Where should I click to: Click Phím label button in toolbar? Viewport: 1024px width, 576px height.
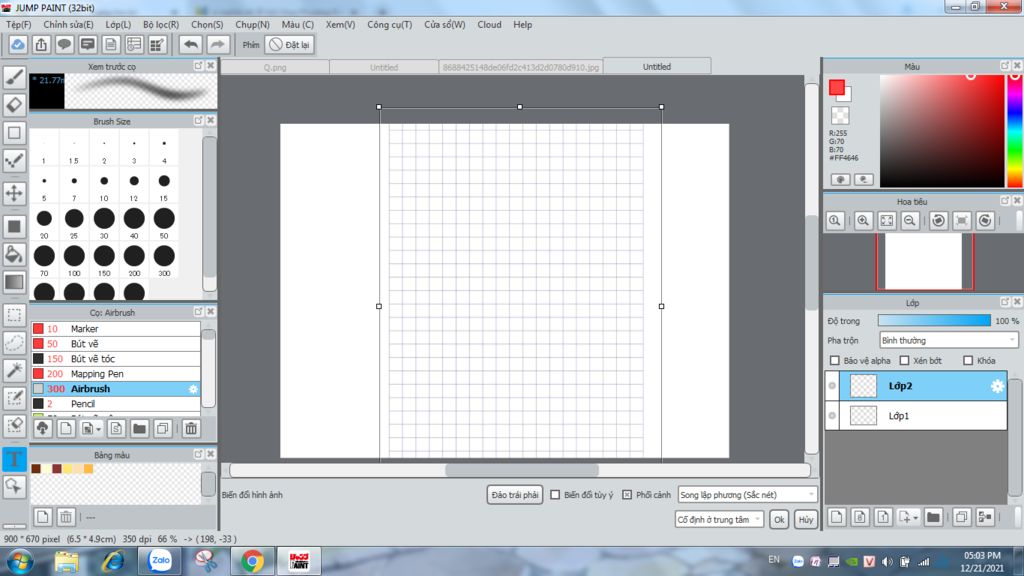click(251, 44)
